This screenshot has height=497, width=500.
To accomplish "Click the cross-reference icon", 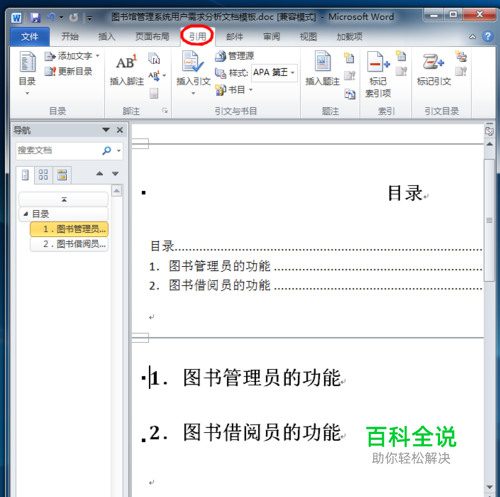I will click(349, 94).
